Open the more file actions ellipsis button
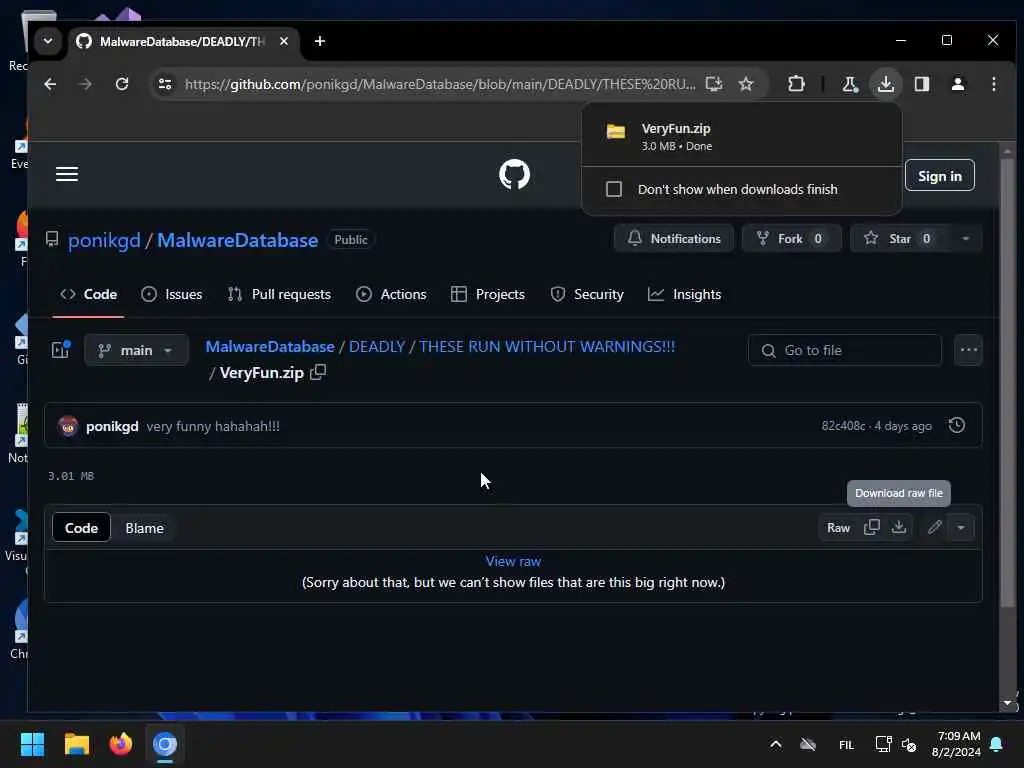The width and height of the screenshot is (1024, 768). 968,351
